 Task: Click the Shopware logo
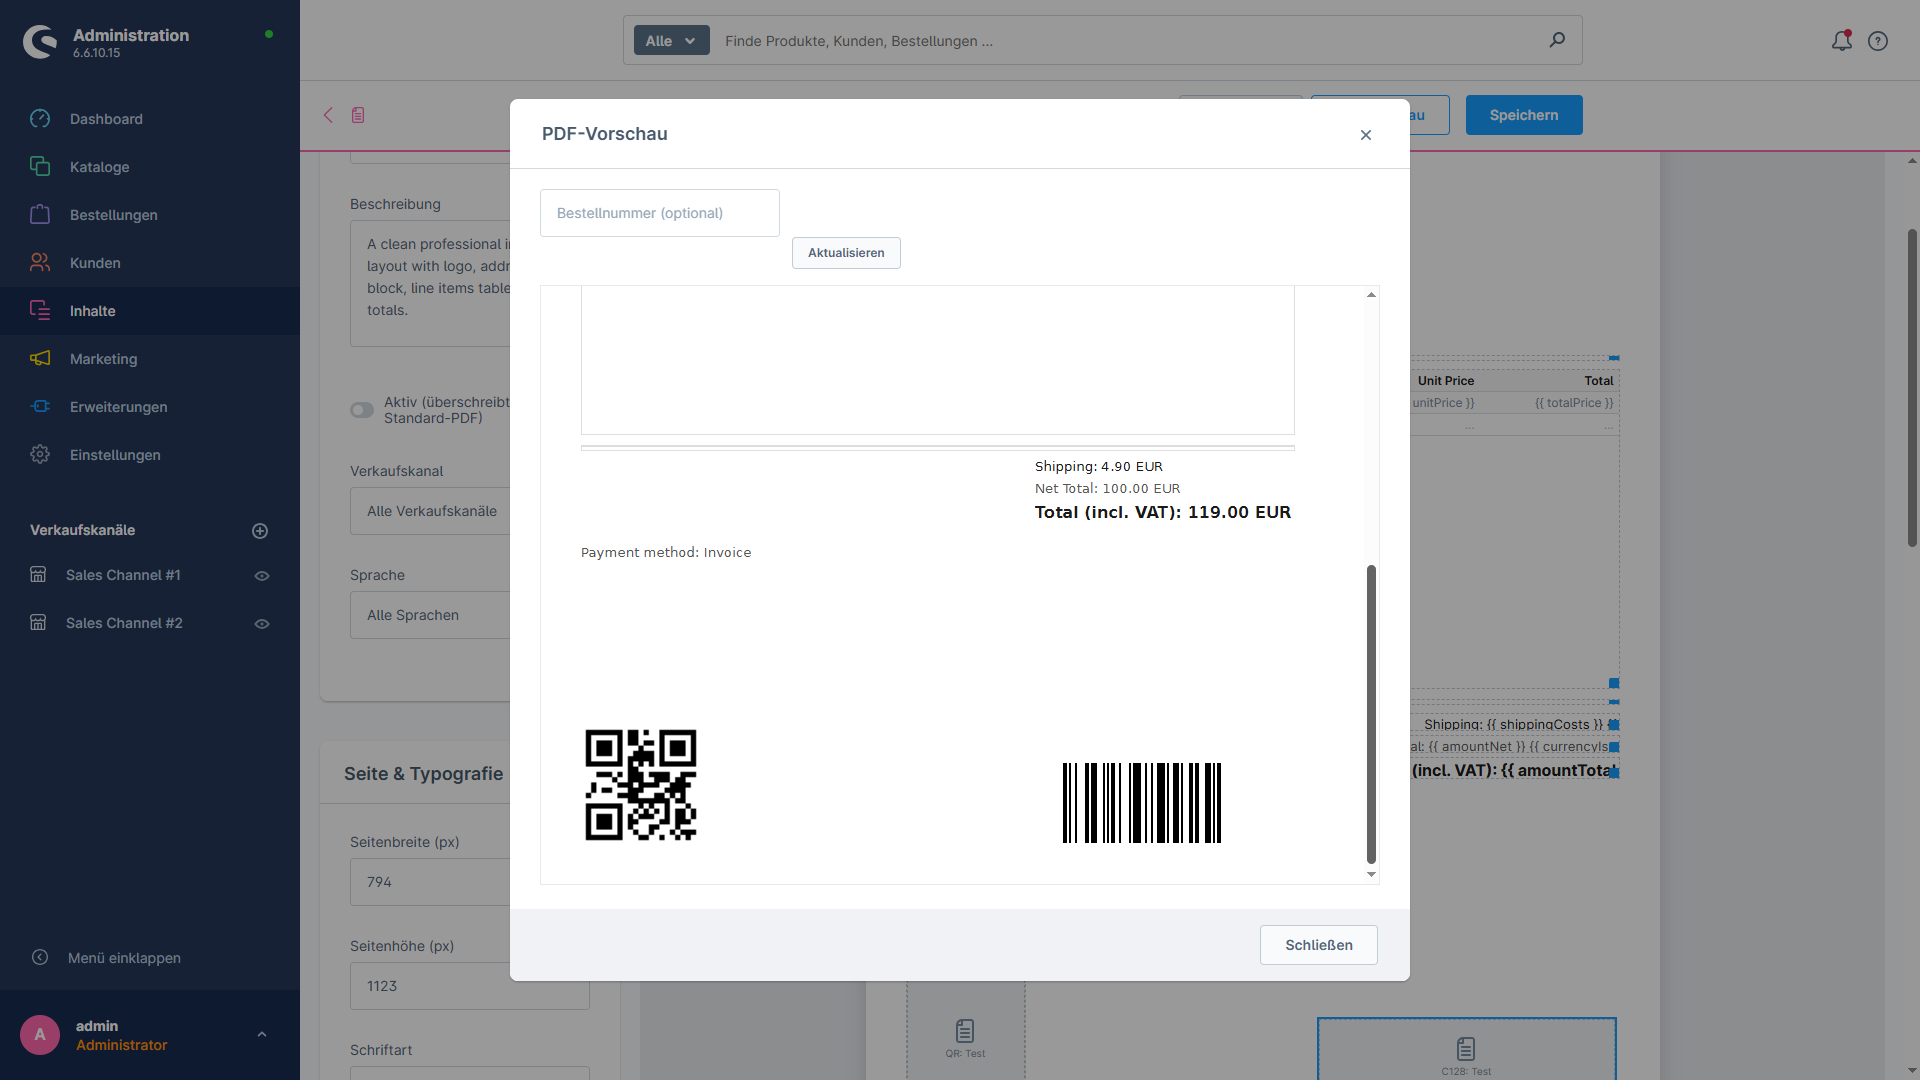[x=40, y=42]
